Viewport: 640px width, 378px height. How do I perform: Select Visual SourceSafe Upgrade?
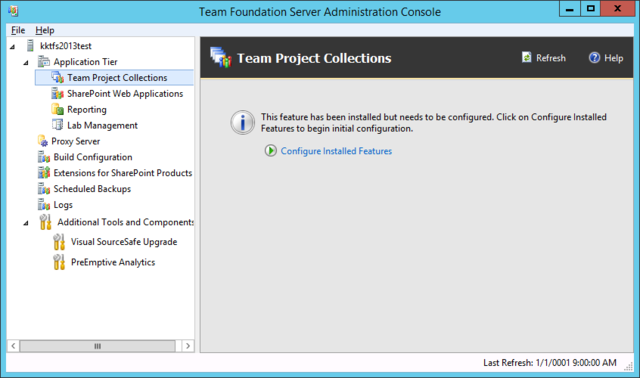click(124, 242)
